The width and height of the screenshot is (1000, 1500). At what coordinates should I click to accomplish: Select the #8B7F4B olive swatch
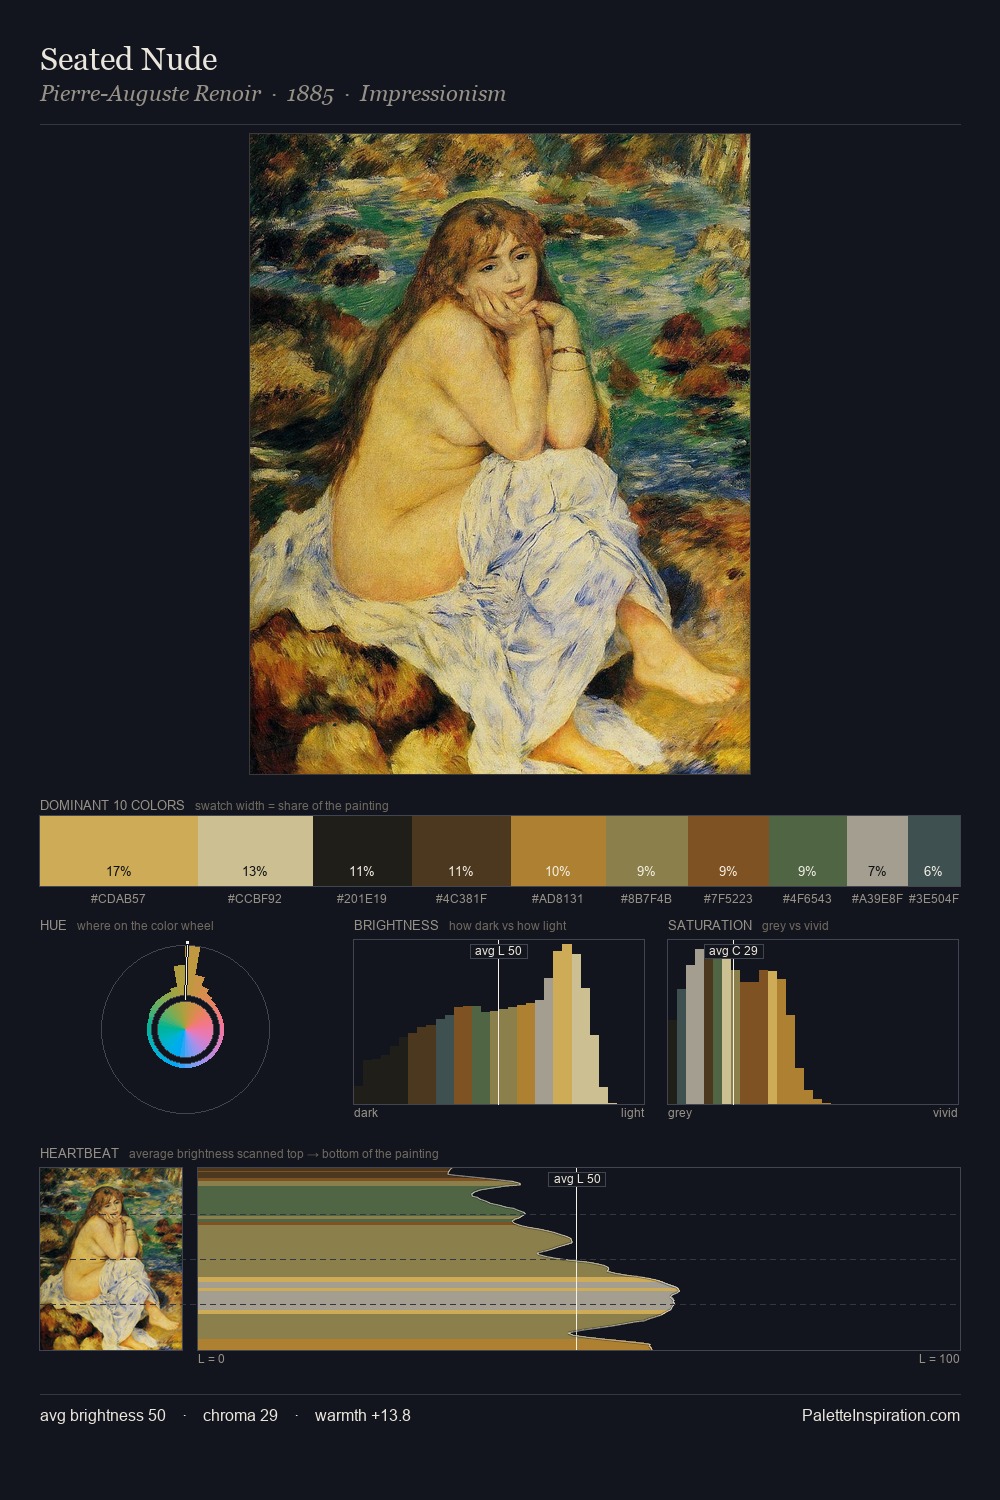click(x=647, y=851)
